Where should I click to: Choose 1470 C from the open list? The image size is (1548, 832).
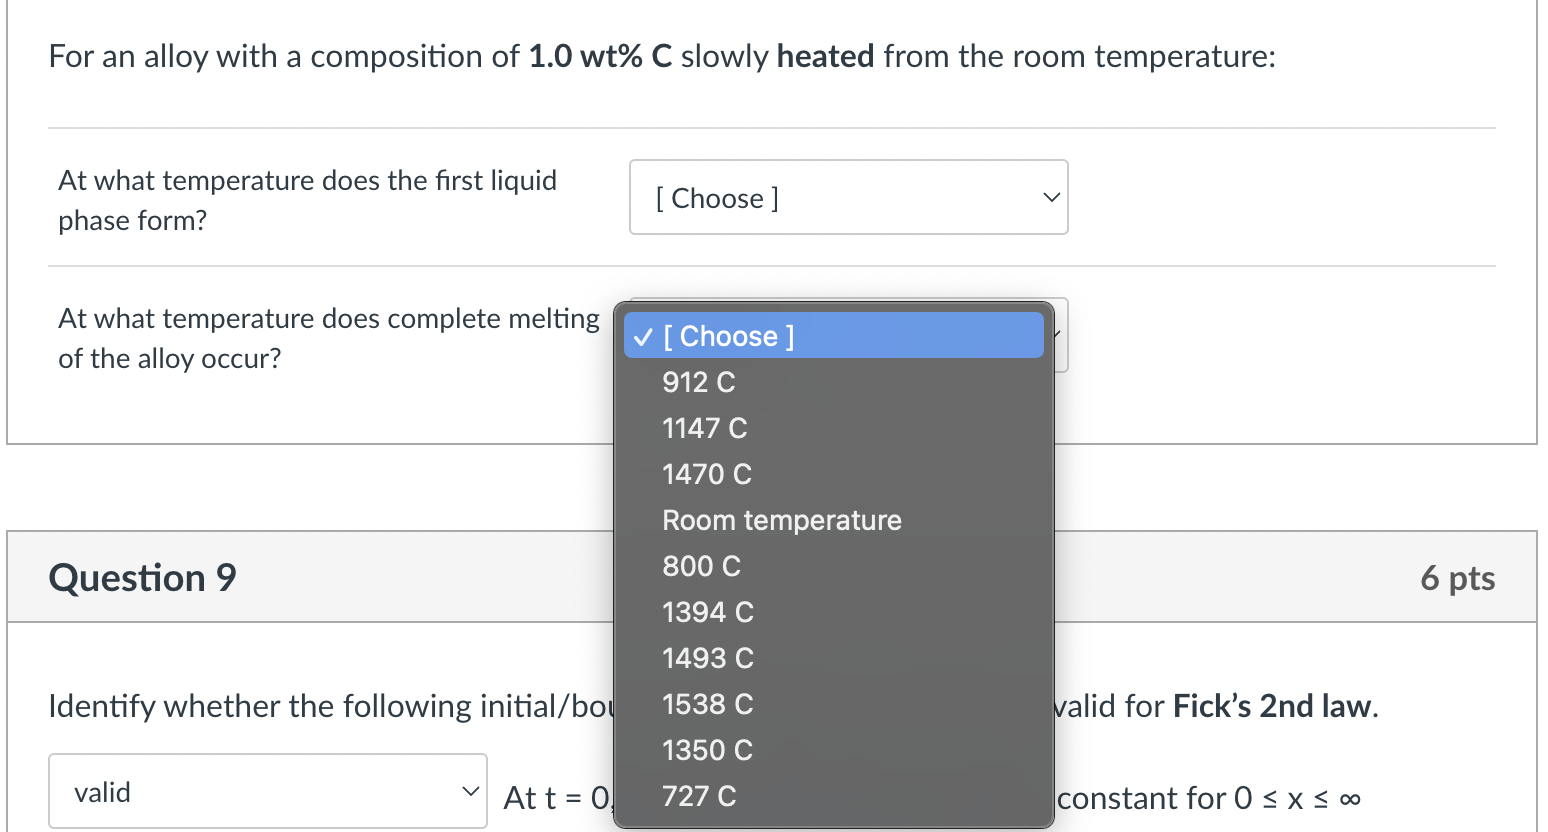[x=706, y=474]
